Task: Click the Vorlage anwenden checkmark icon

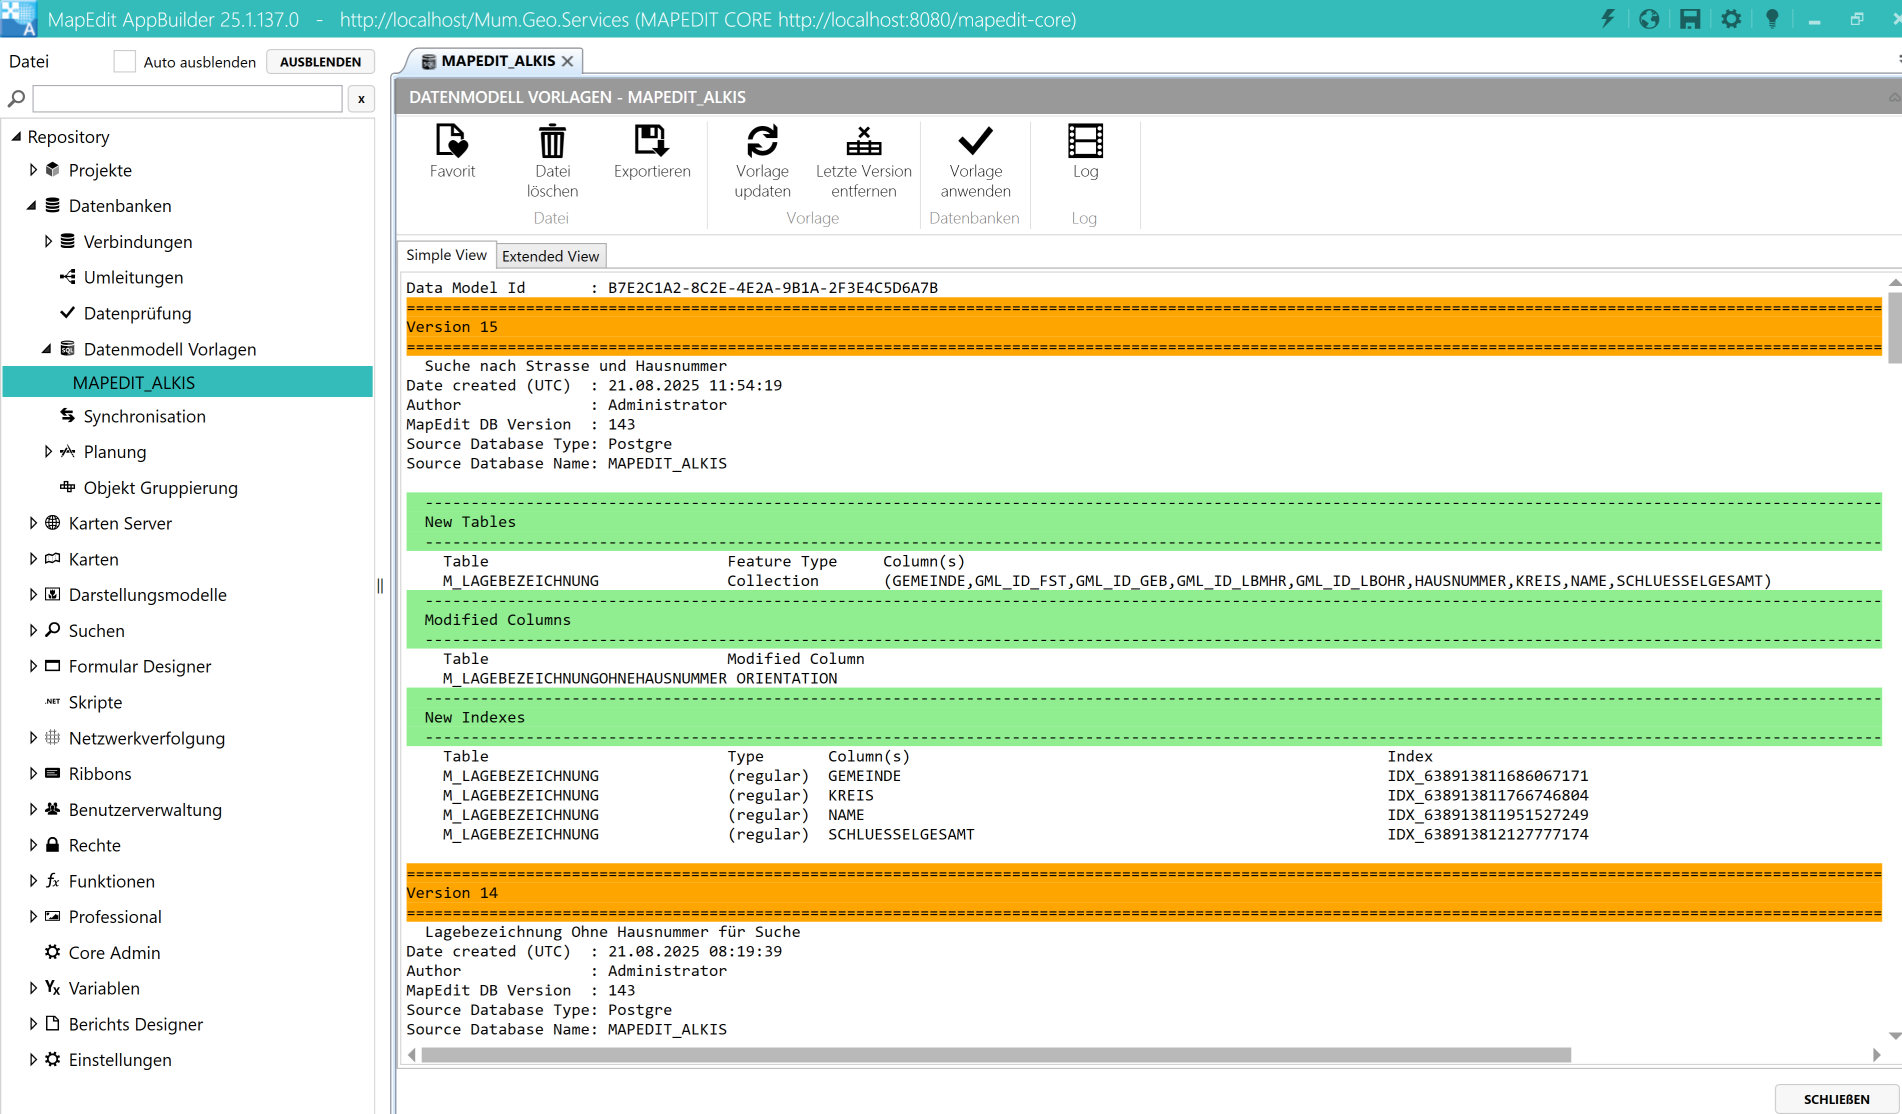Action: 975,142
